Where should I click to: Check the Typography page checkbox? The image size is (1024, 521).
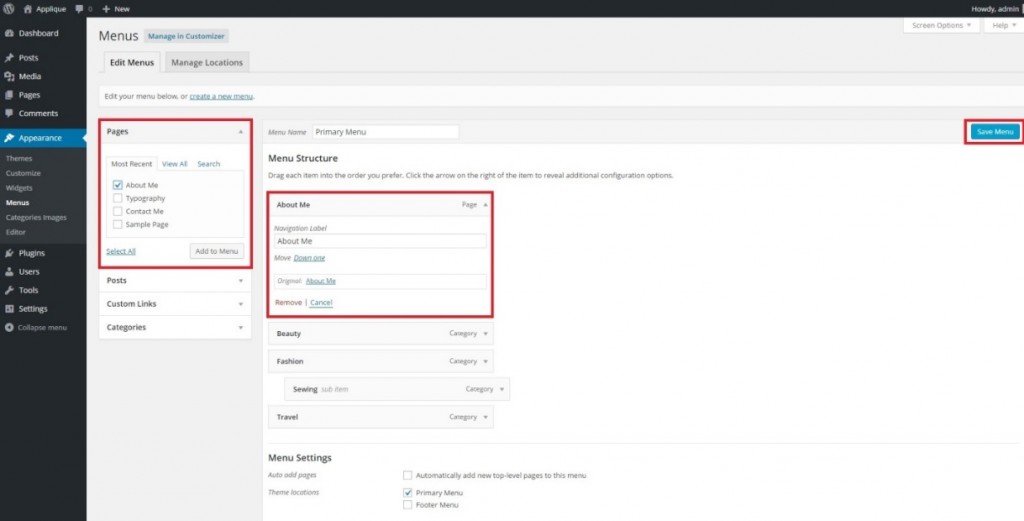pyautogui.click(x=118, y=198)
